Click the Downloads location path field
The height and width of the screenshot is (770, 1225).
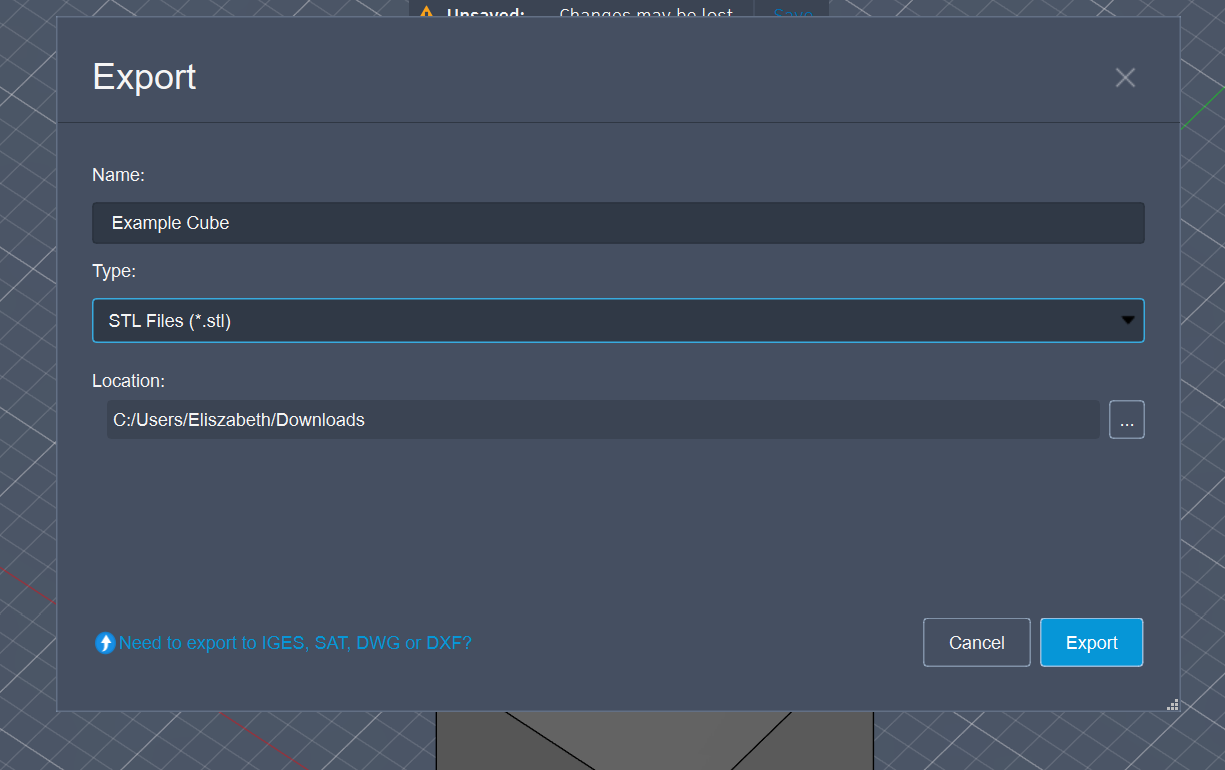pos(602,420)
